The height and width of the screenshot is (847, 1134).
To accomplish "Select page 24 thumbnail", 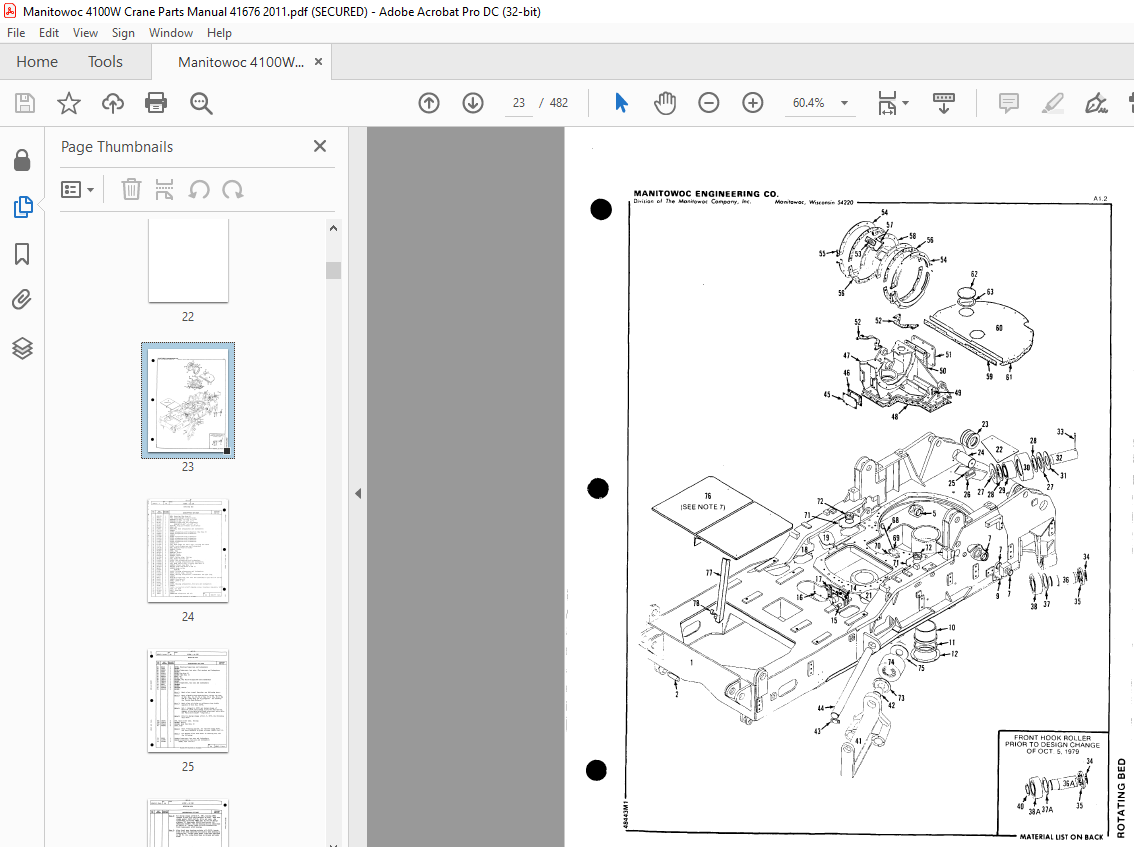I will (188, 550).
